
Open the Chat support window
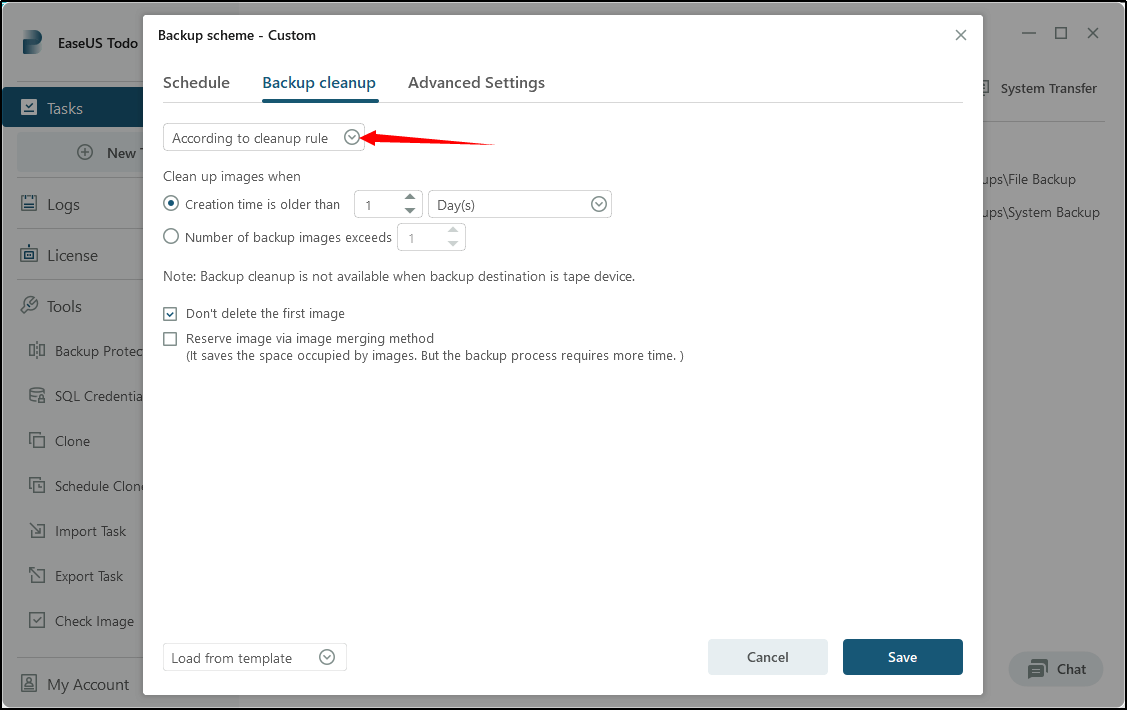click(1056, 669)
